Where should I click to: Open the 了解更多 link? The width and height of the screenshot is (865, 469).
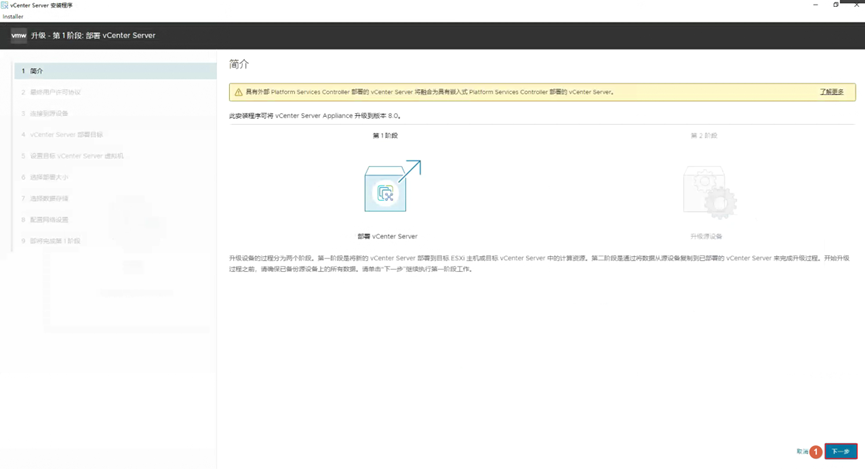click(x=831, y=92)
